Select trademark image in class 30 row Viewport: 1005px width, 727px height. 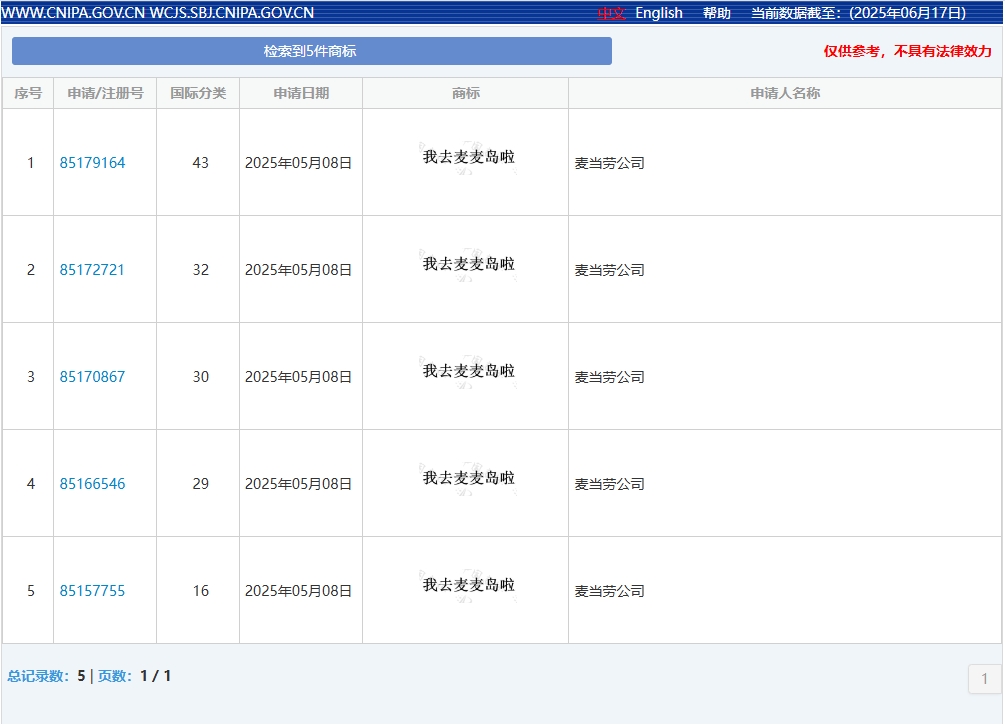tap(469, 372)
